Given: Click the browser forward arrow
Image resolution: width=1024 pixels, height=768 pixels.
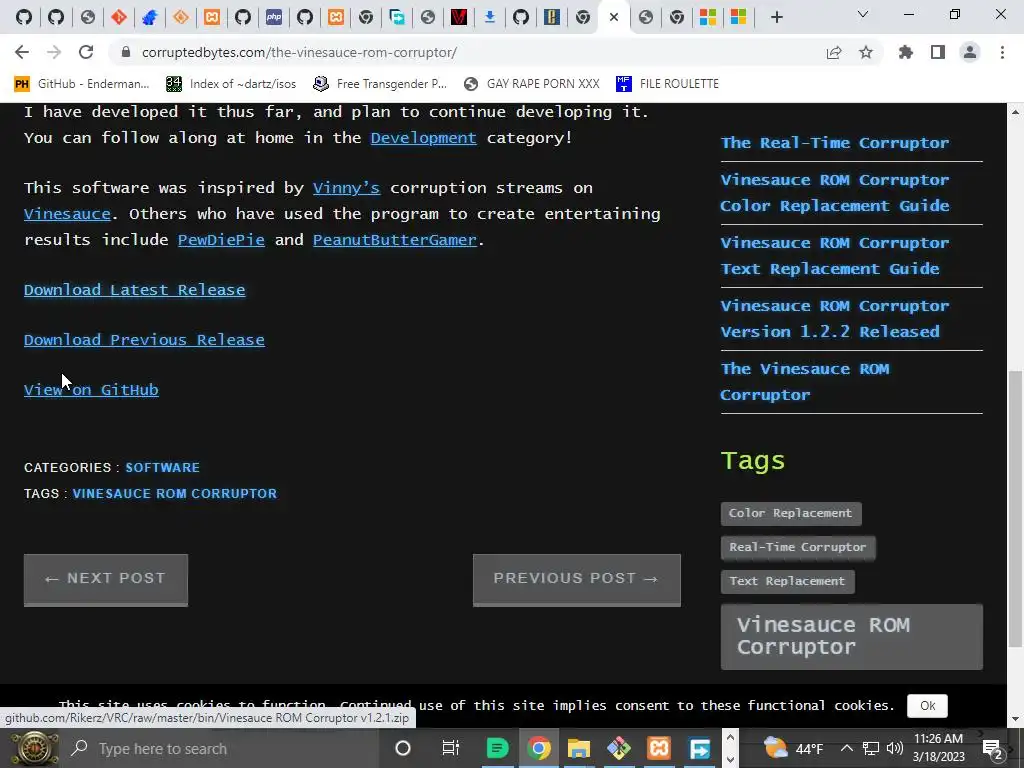Looking at the screenshot, I should point(54,52).
